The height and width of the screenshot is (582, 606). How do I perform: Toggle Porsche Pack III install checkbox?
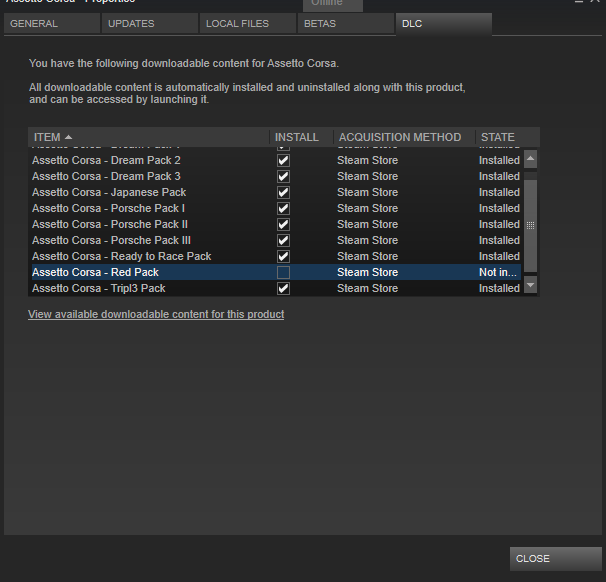coord(283,240)
